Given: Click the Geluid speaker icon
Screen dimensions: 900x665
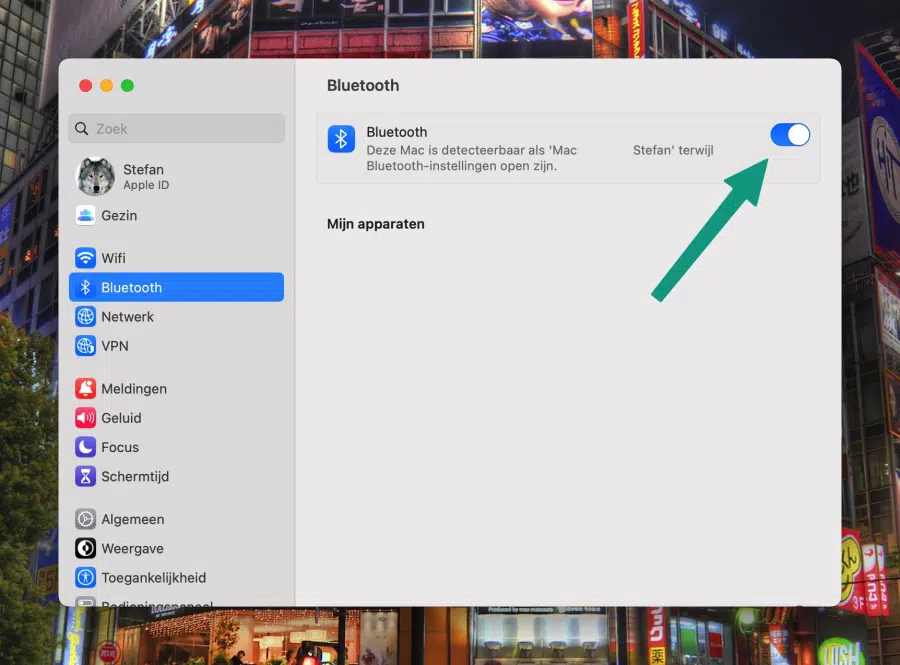Looking at the screenshot, I should (86, 418).
